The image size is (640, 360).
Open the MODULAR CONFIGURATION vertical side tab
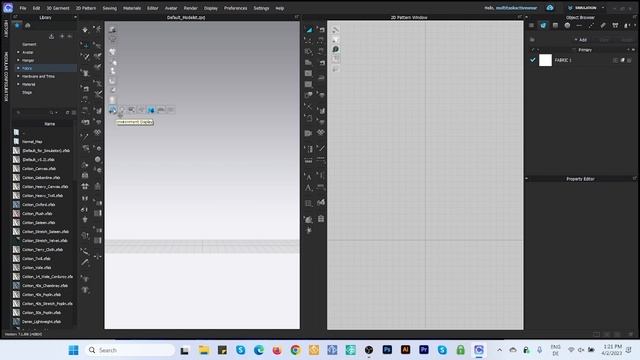click(6, 76)
